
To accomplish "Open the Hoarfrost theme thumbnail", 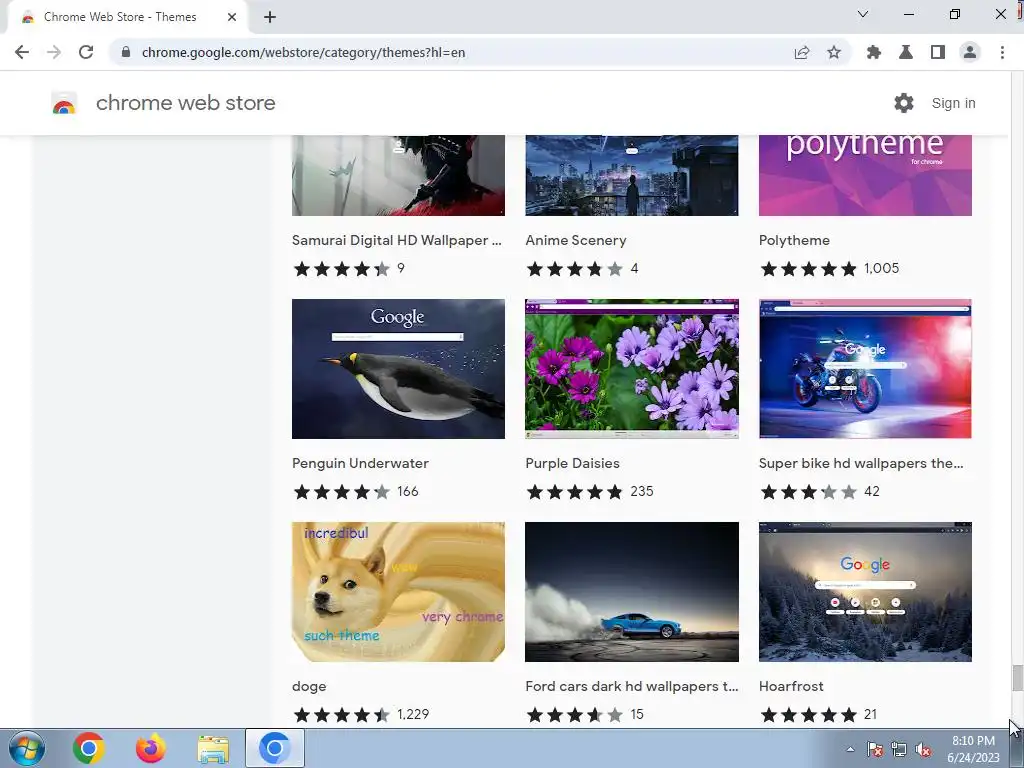I will tap(865, 592).
